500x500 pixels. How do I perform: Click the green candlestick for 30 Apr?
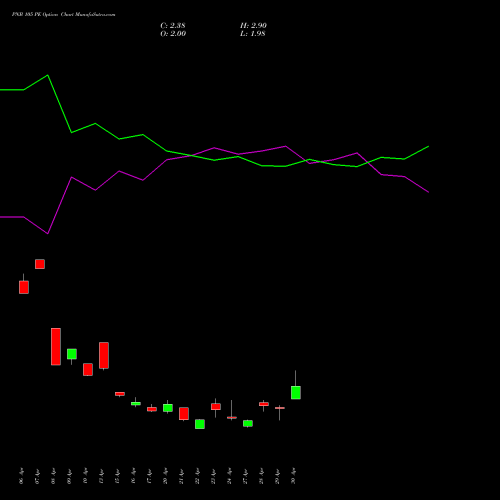(296, 392)
